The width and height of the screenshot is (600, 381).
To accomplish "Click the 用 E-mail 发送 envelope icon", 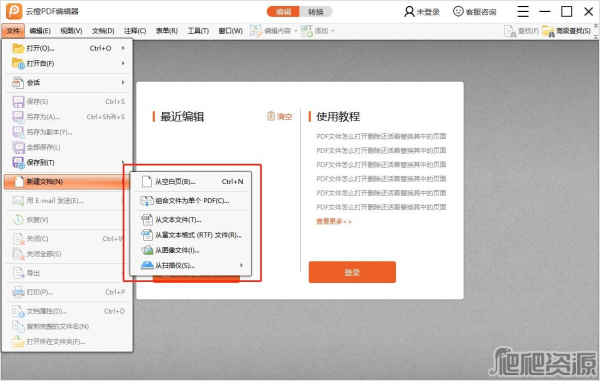I will pyautogui.click(x=18, y=200).
